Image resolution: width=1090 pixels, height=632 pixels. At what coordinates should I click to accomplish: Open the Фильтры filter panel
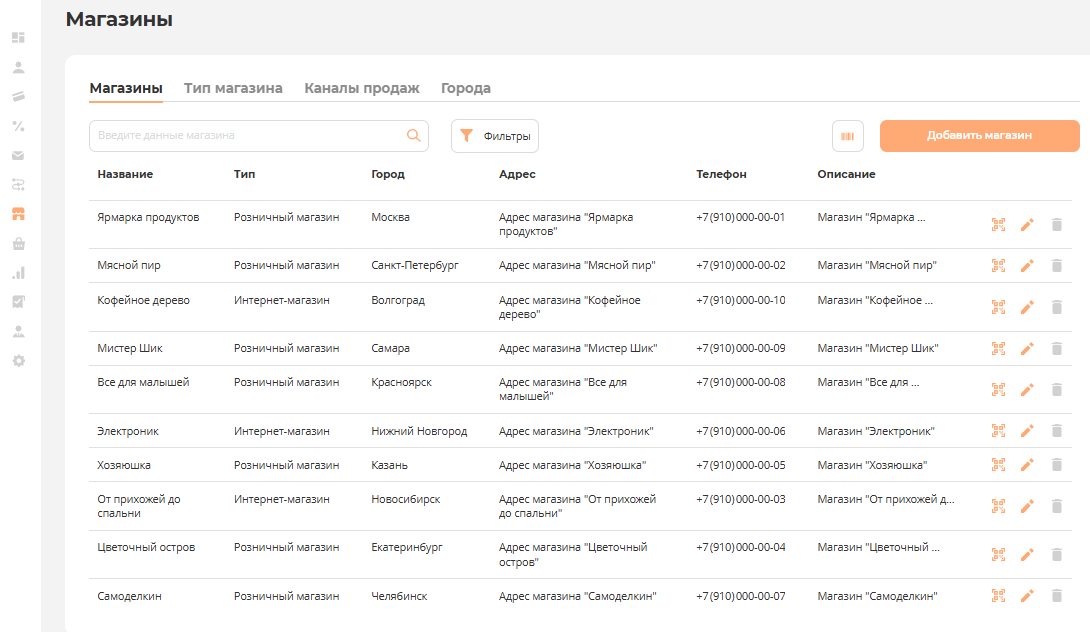tap(495, 136)
